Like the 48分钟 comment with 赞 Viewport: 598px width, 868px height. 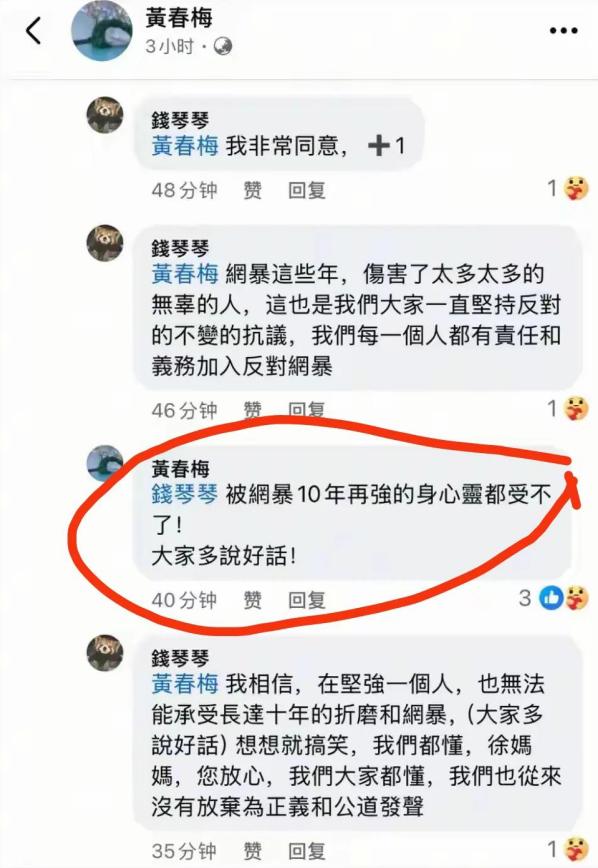(252, 190)
